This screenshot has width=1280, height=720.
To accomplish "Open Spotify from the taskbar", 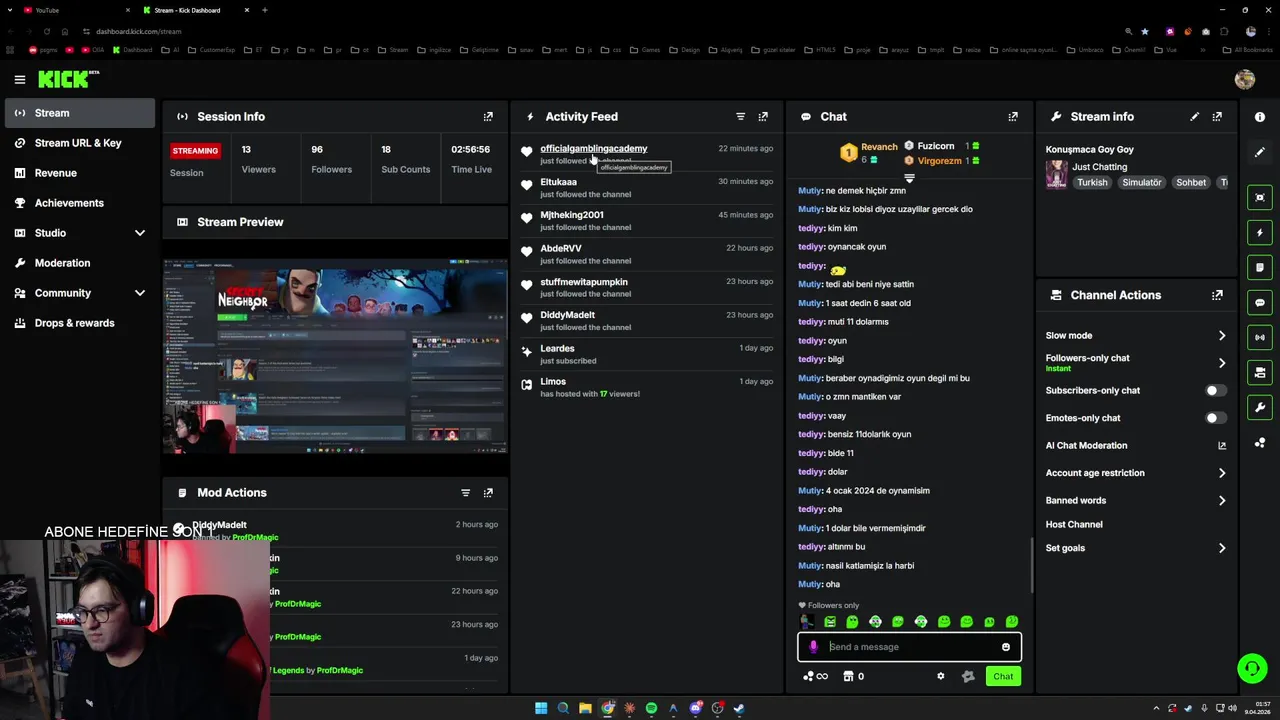I will (651, 708).
